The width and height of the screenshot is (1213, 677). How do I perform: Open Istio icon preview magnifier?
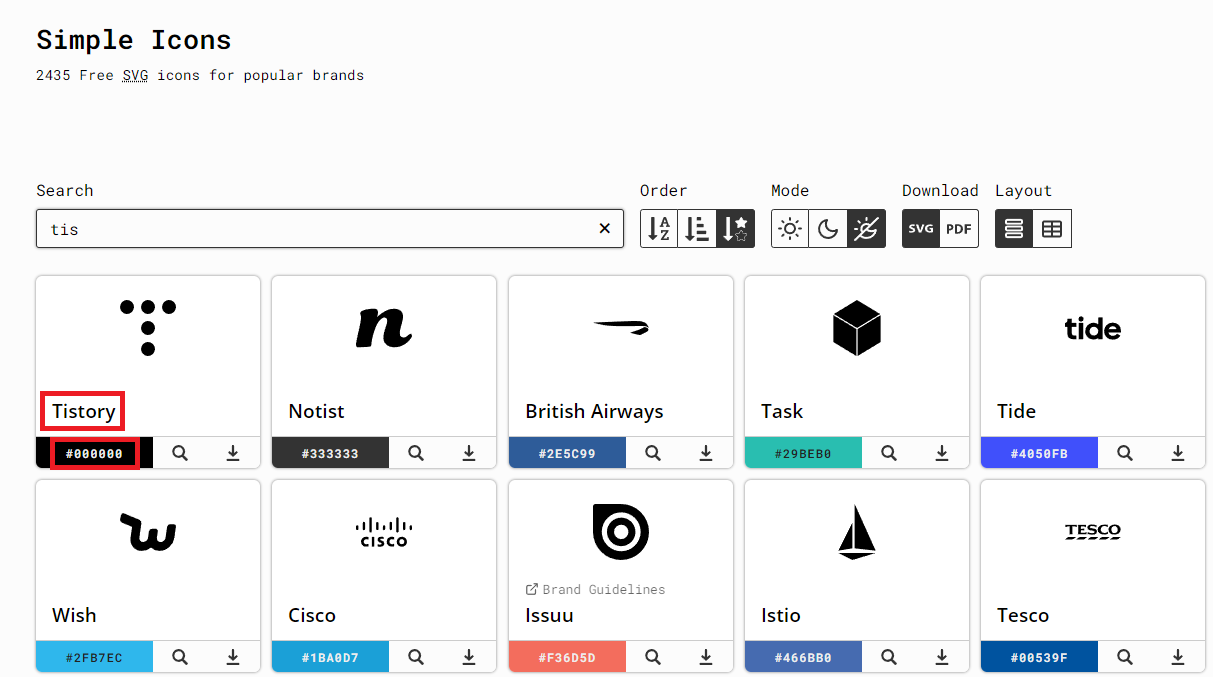click(889, 657)
